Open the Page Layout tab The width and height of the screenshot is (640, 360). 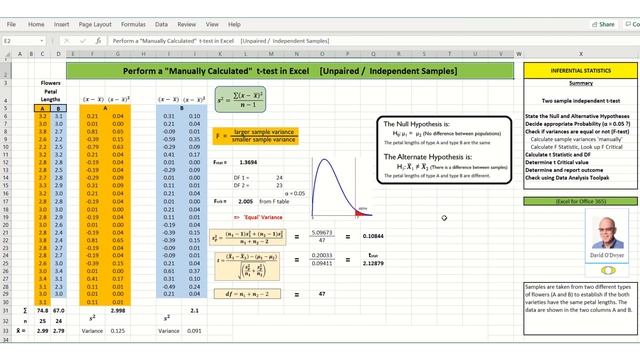pyautogui.click(x=95, y=24)
